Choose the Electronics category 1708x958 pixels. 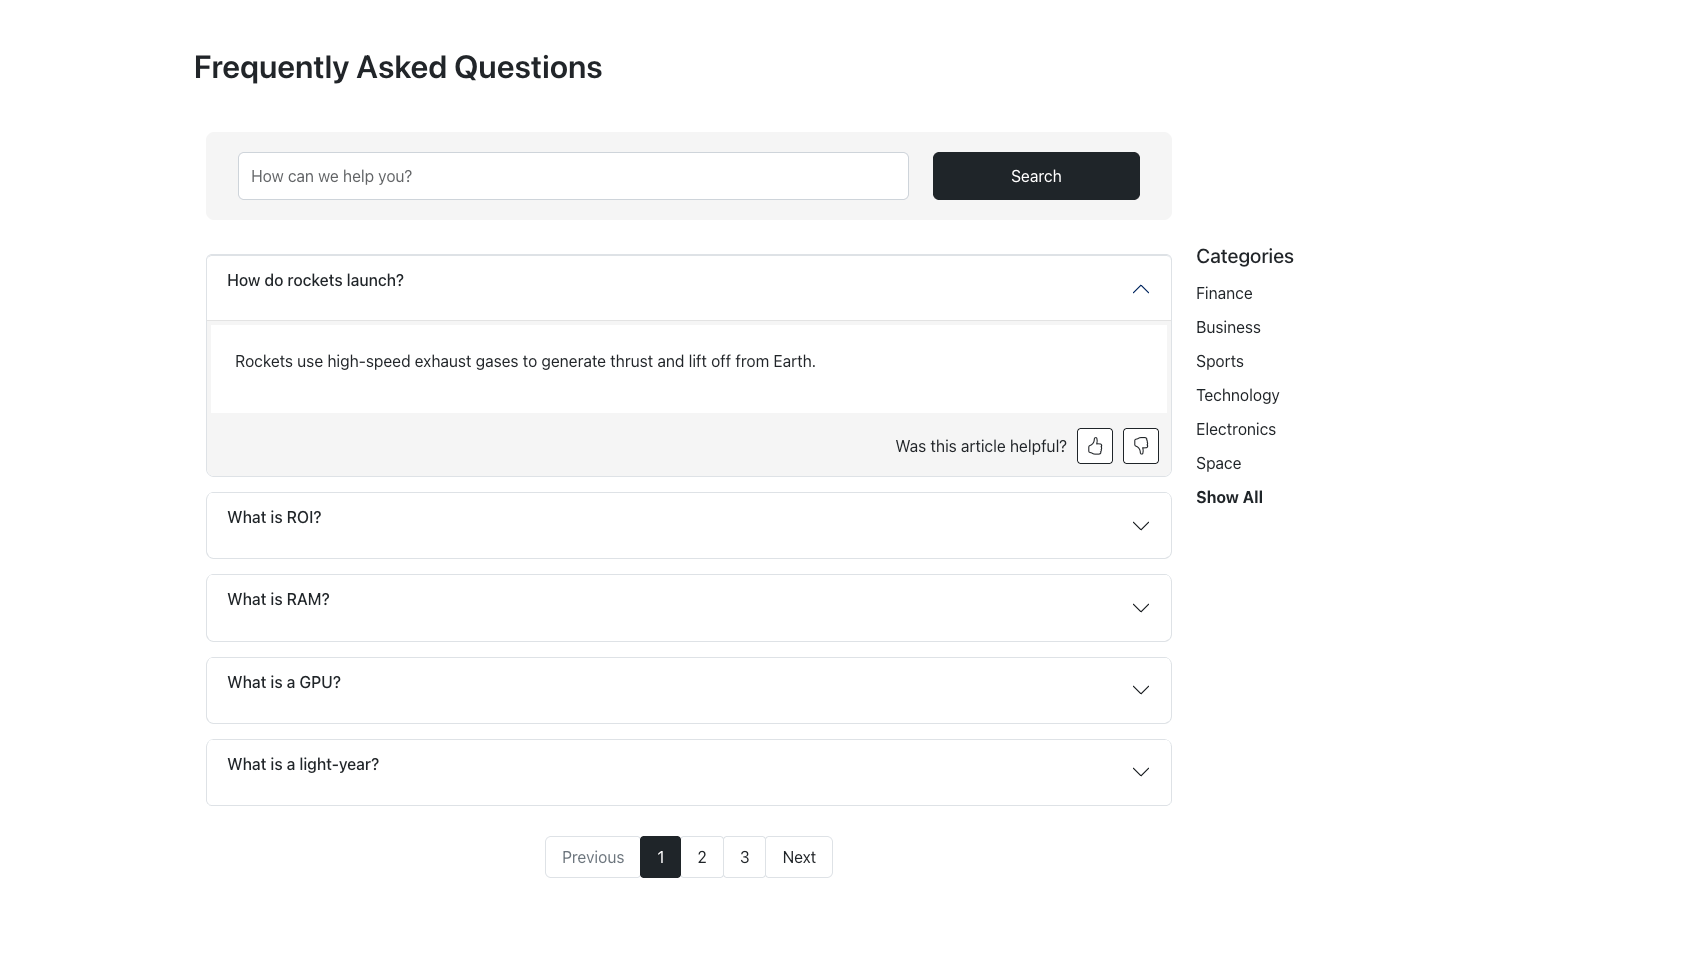click(x=1235, y=429)
